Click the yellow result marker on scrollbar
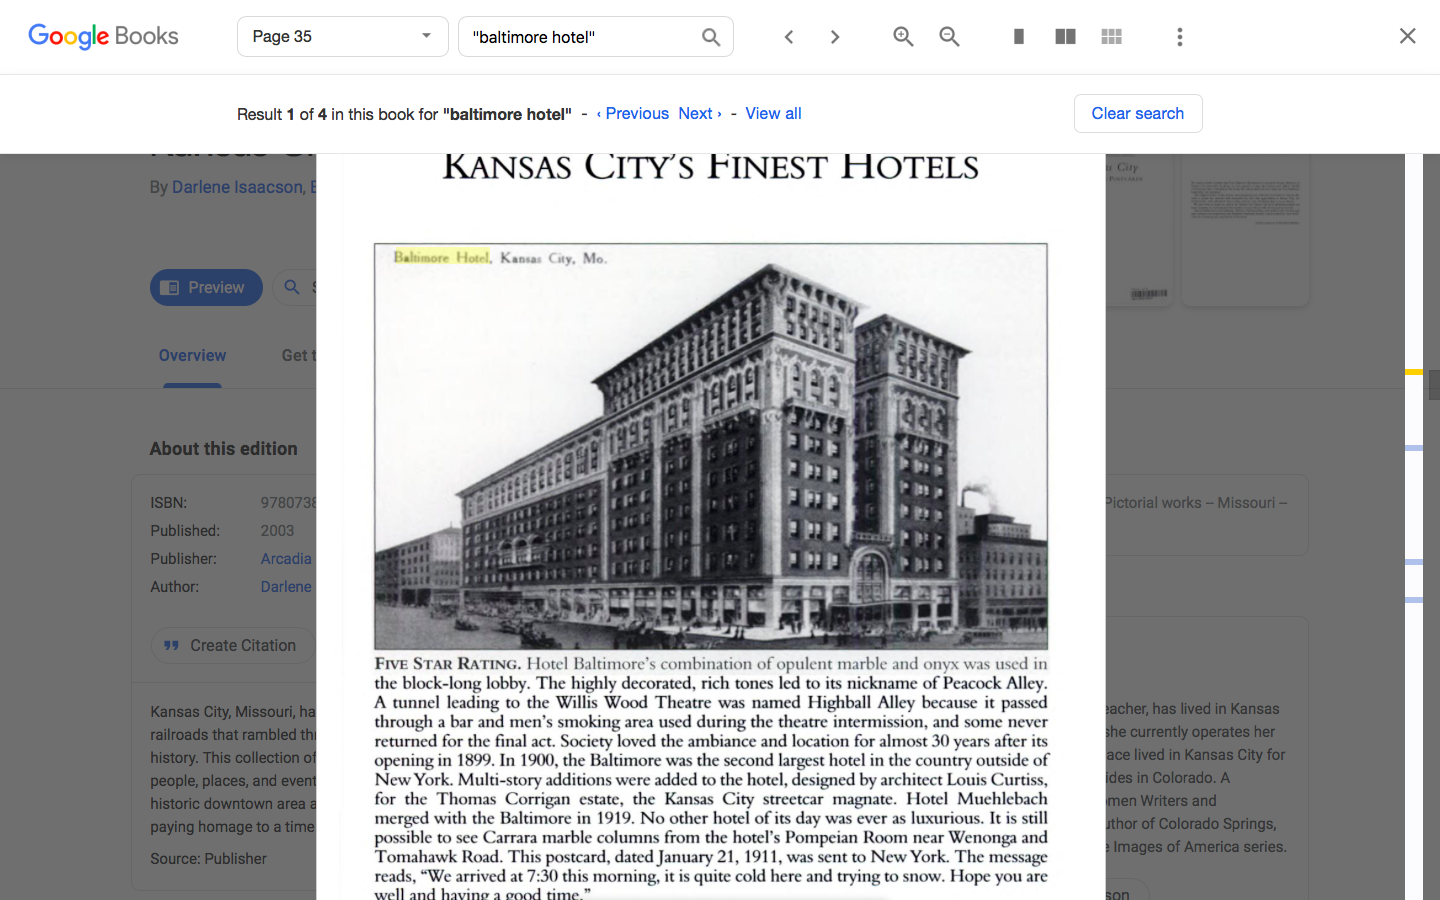The height and width of the screenshot is (900, 1440). 1414,372
